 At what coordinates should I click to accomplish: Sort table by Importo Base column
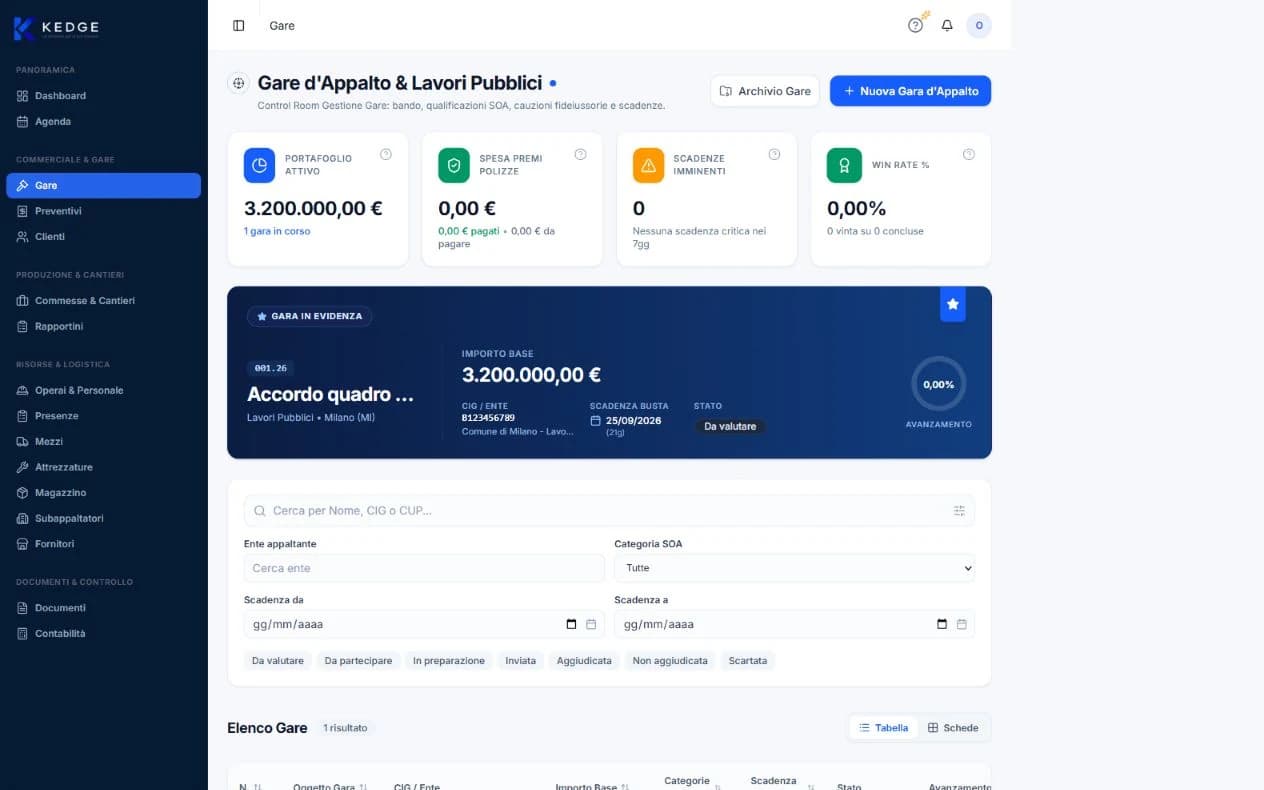[592, 786]
